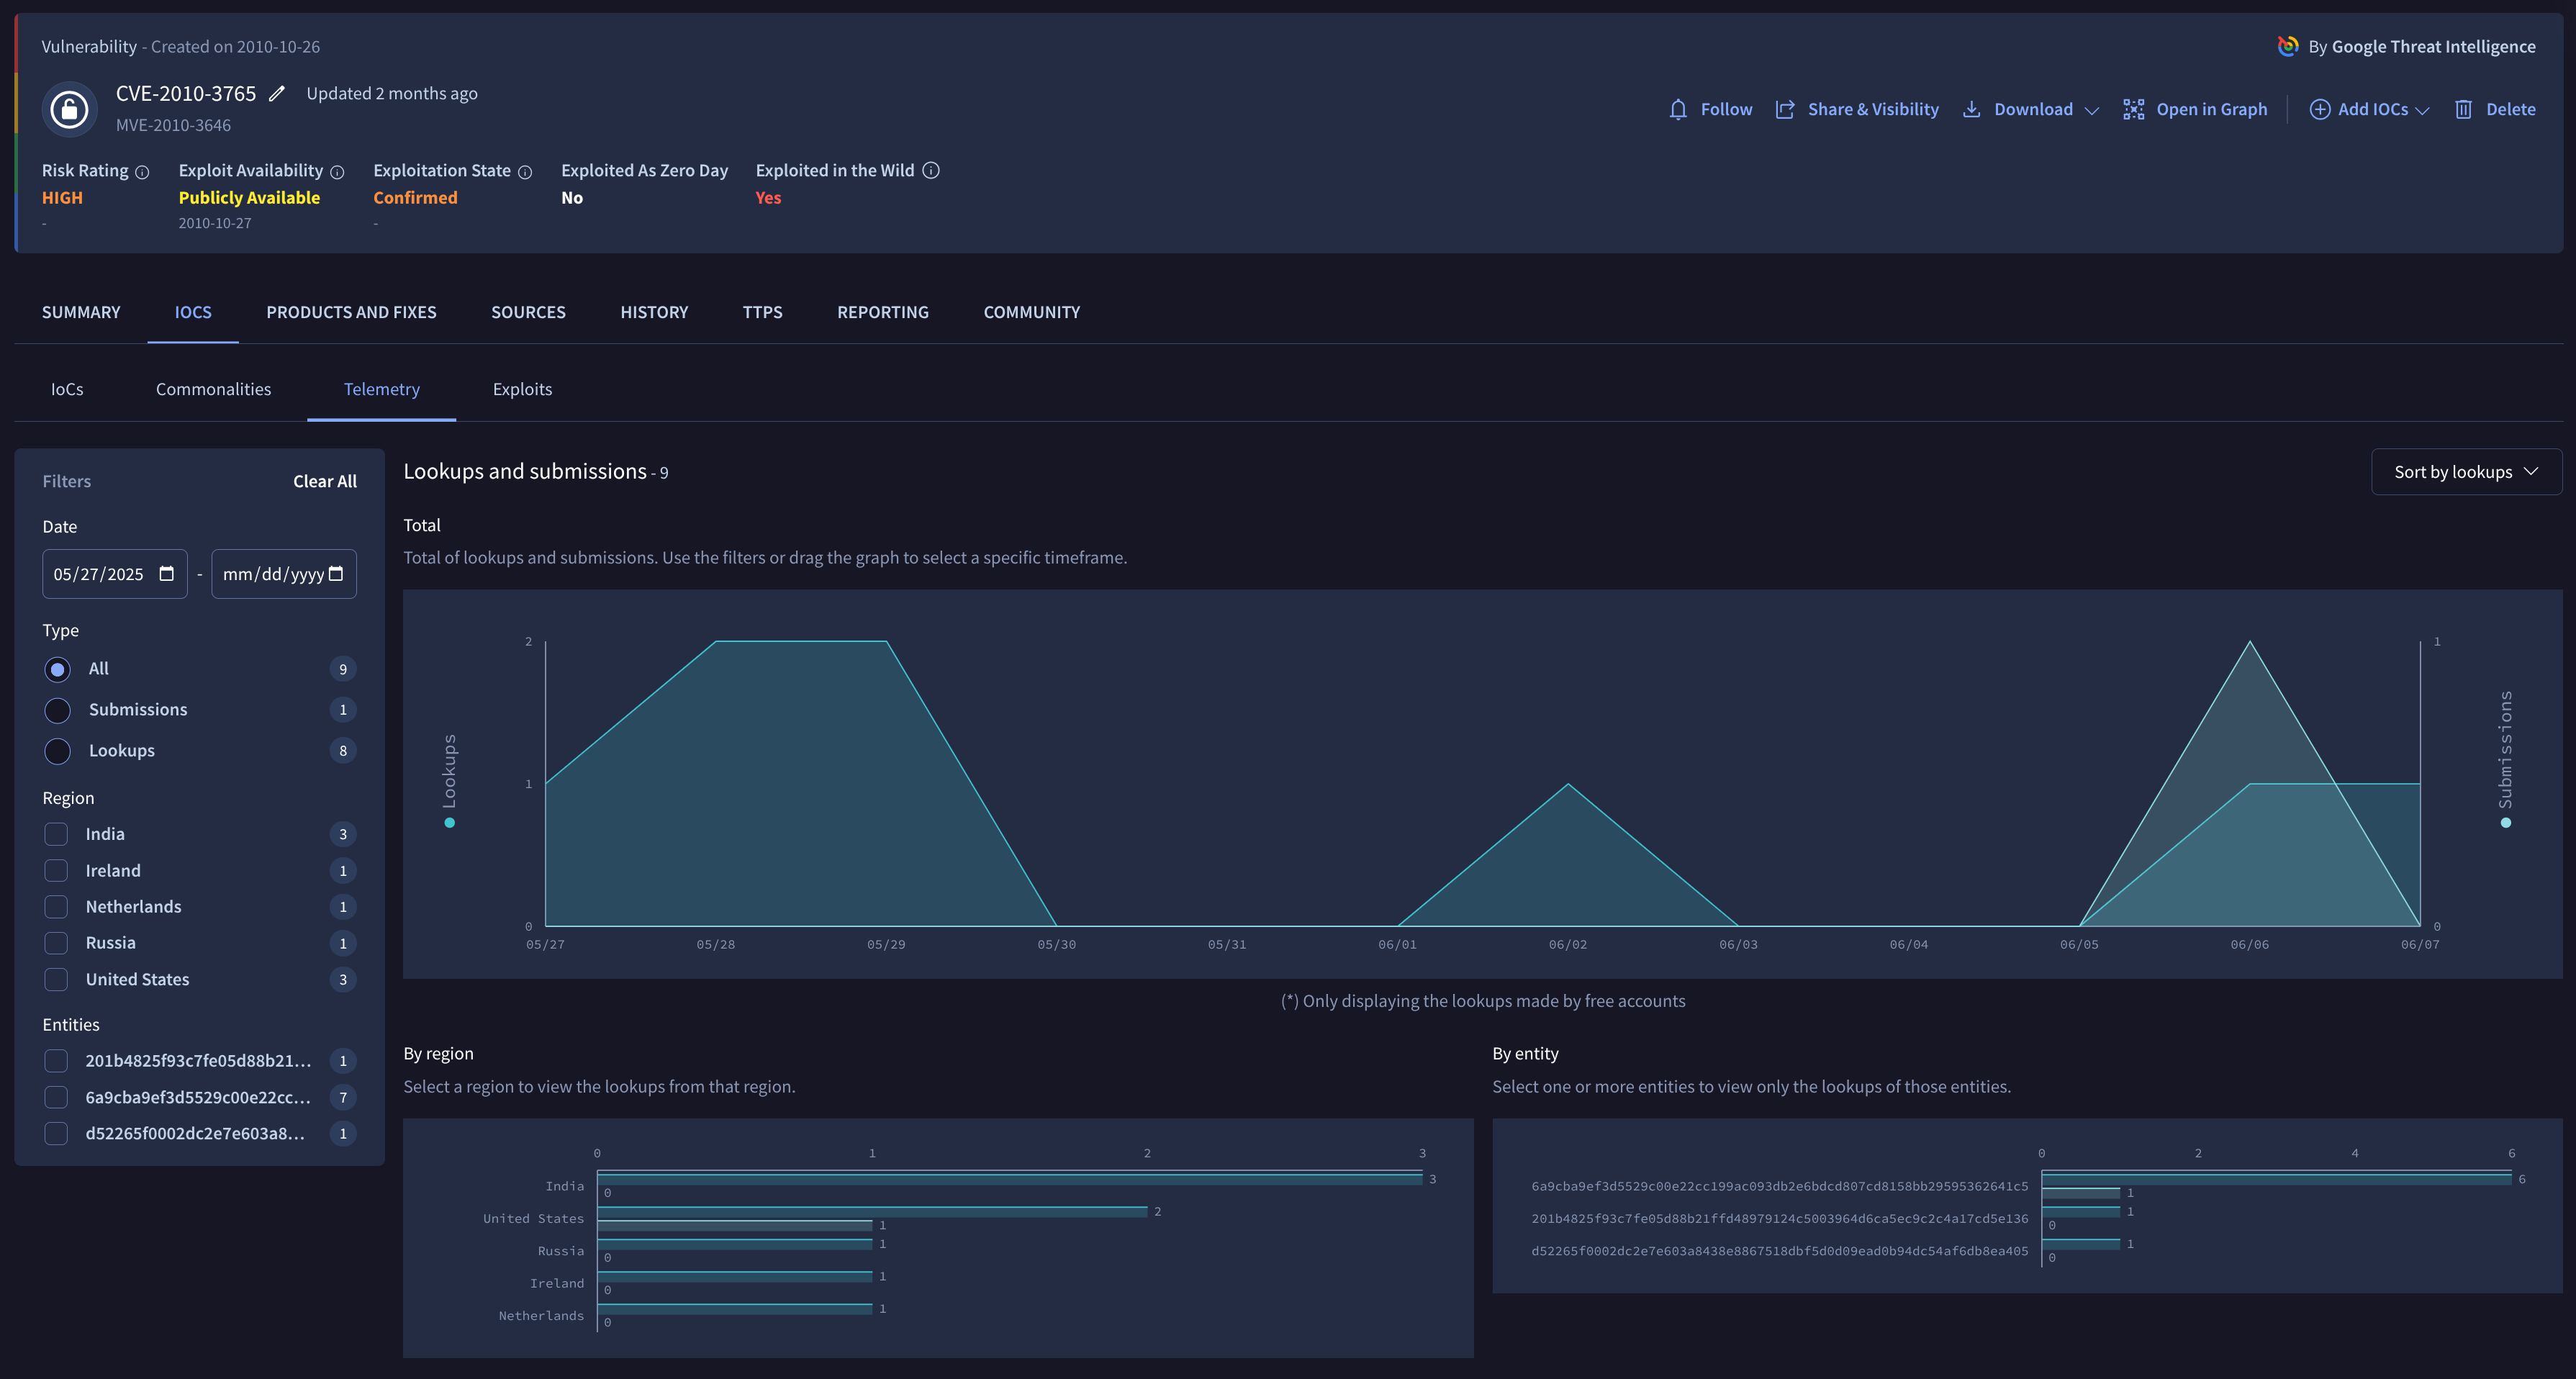
Task: Open the calendar picker on the start date field
Action: coord(167,574)
